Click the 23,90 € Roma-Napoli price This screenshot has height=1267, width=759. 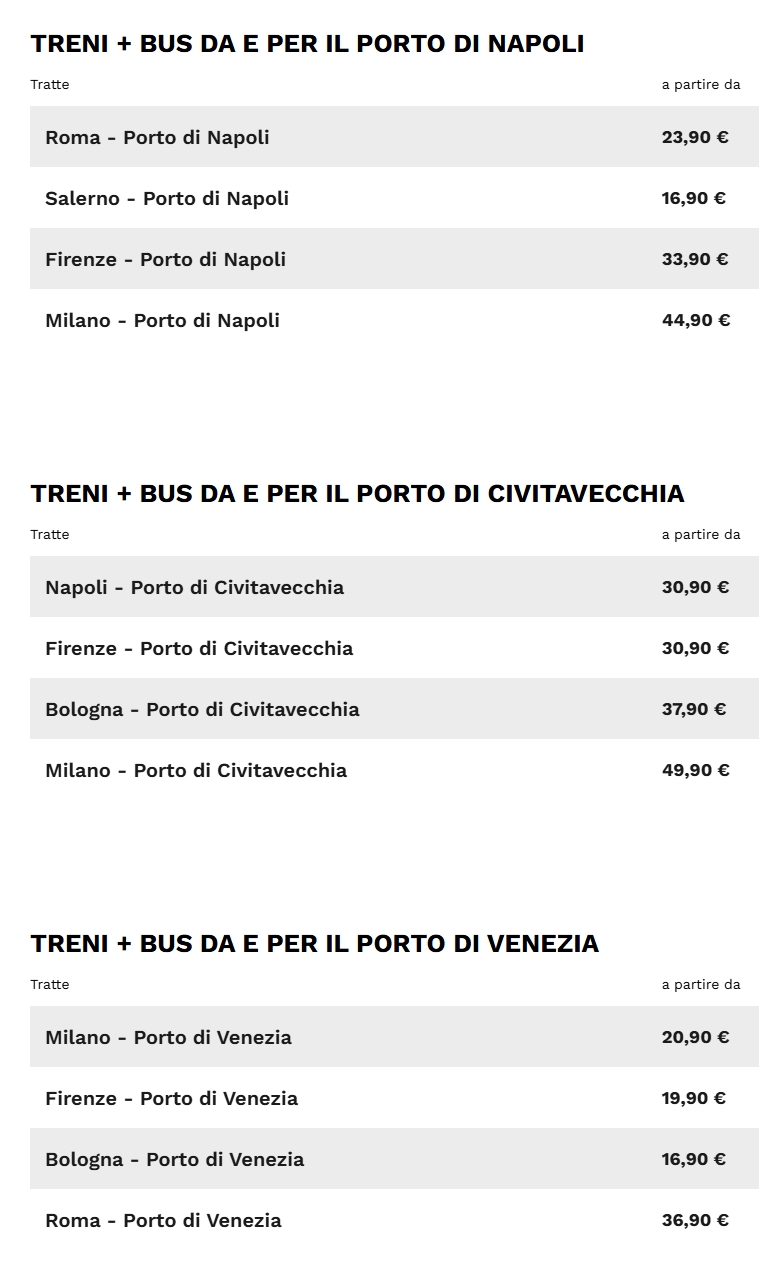[x=695, y=137]
